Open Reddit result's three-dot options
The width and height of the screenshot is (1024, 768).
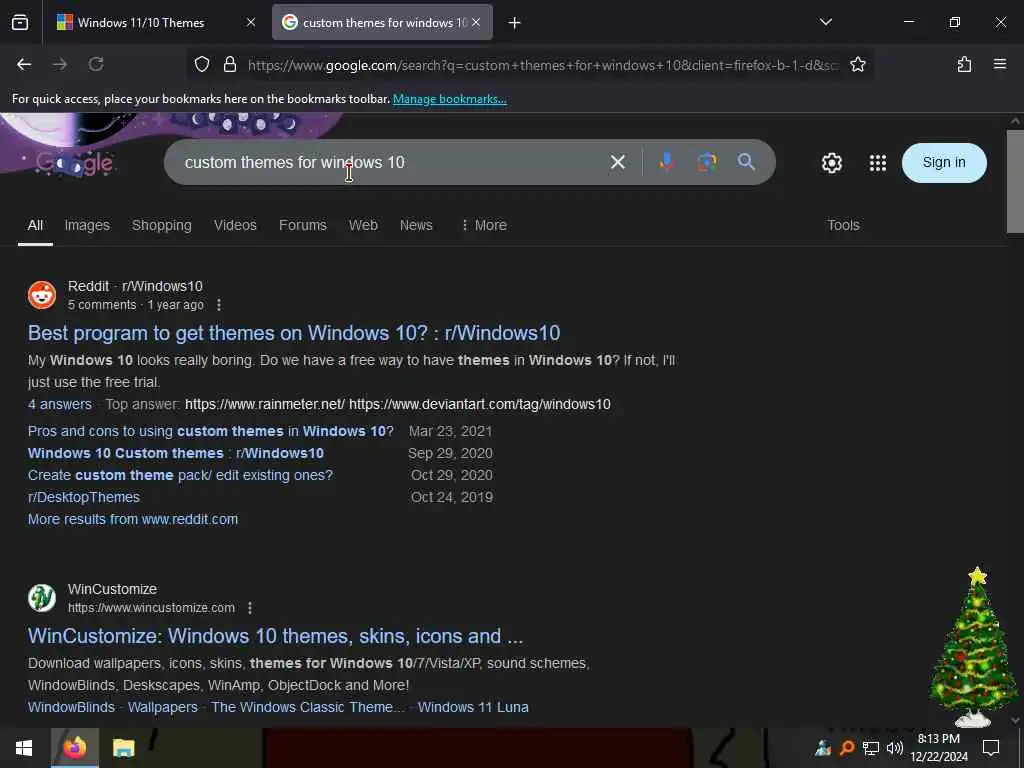219,305
